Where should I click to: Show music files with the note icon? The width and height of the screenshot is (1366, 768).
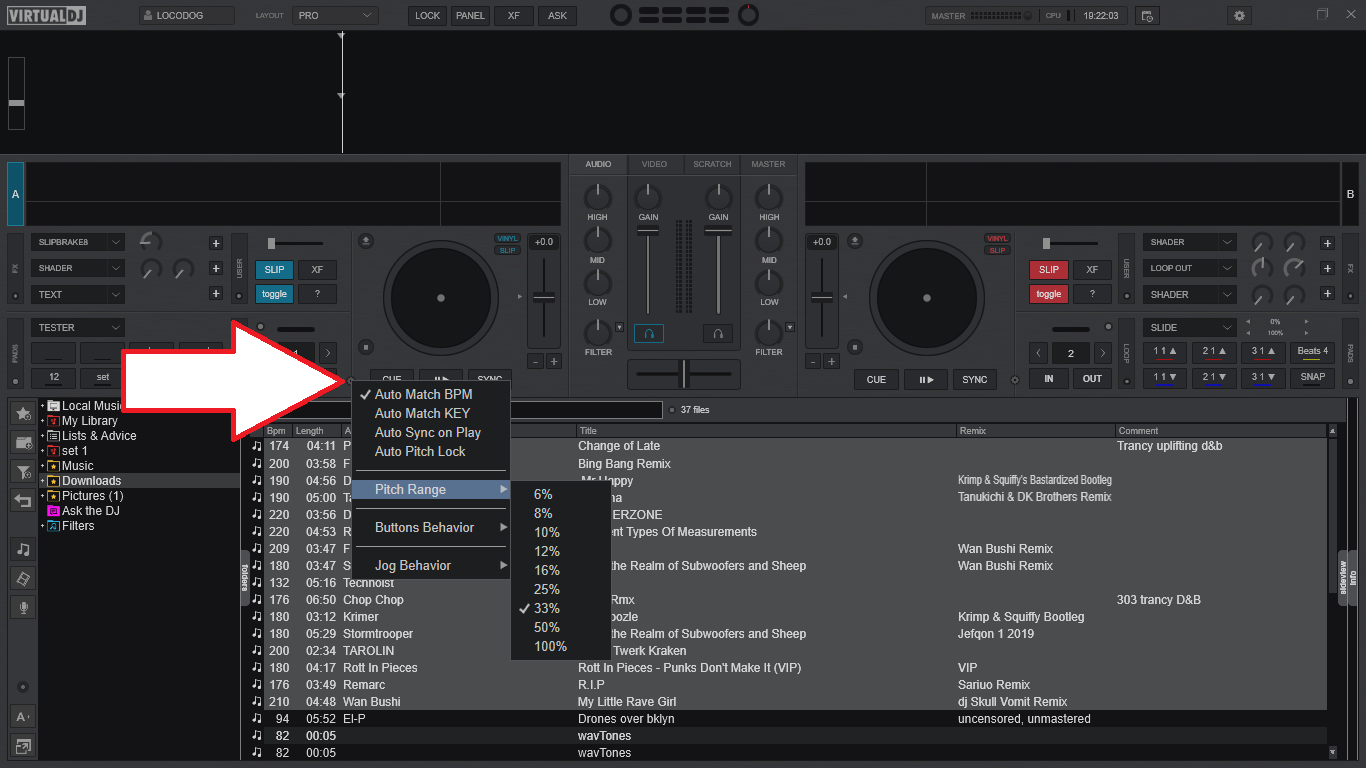tap(23, 549)
